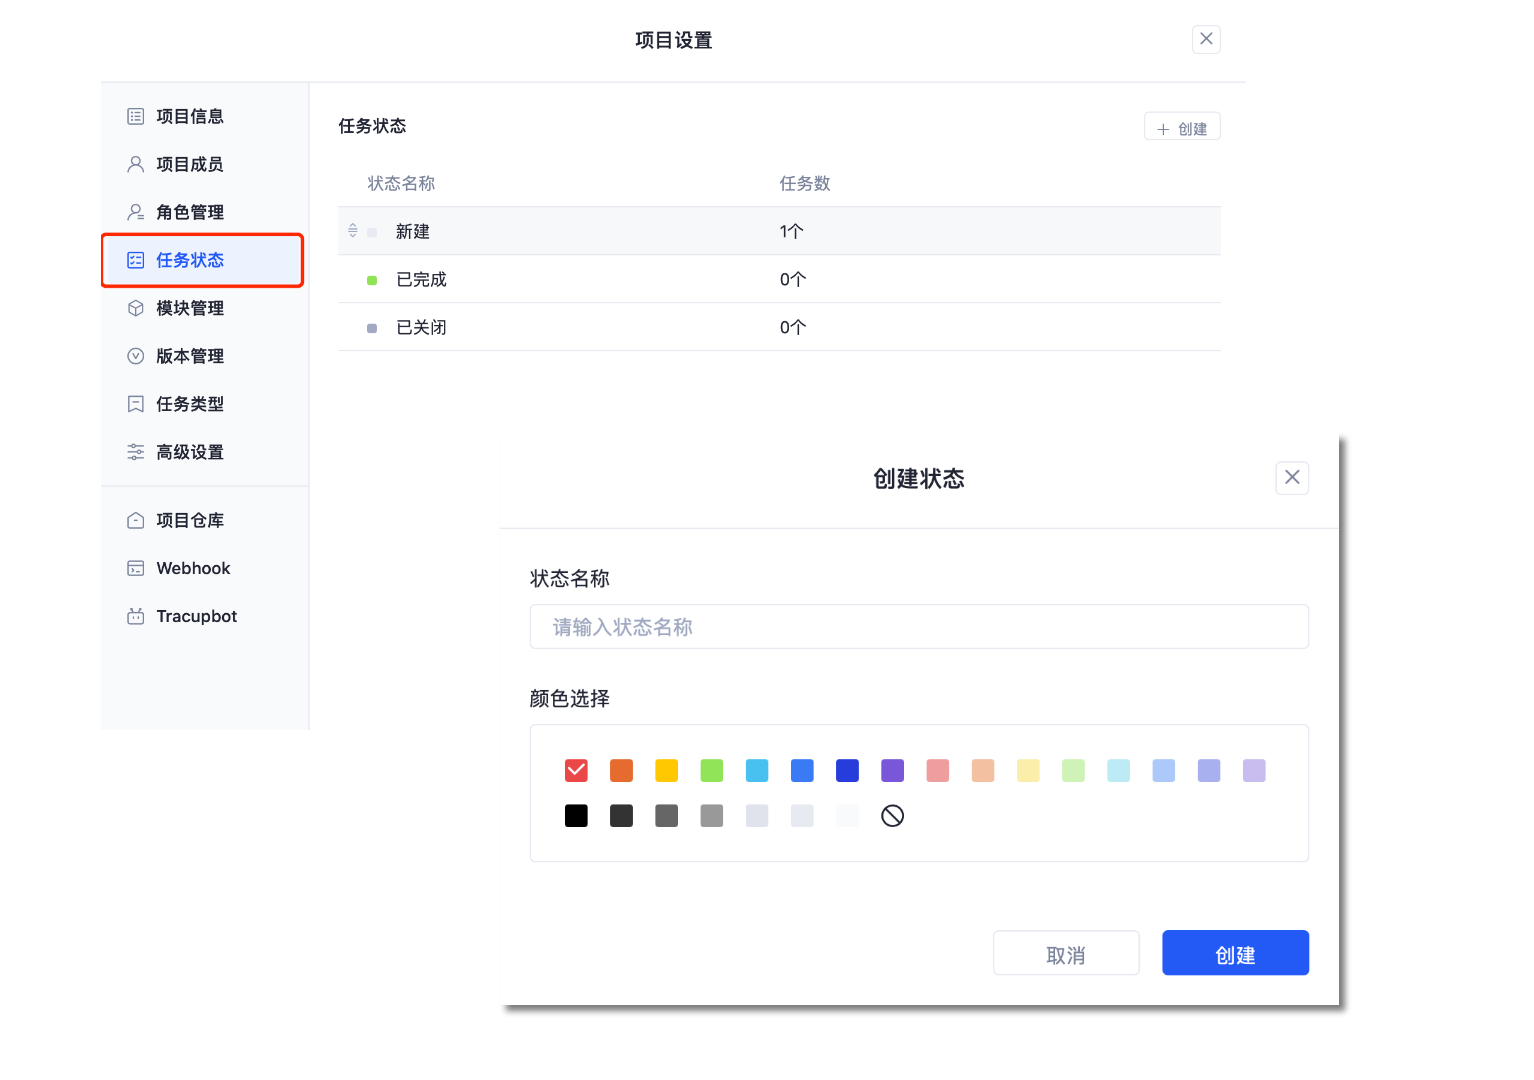Image resolution: width=1534 pixels, height=1080 pixels.
Task: Click the 模块管理 cube icon
Action: click(136, 309)
